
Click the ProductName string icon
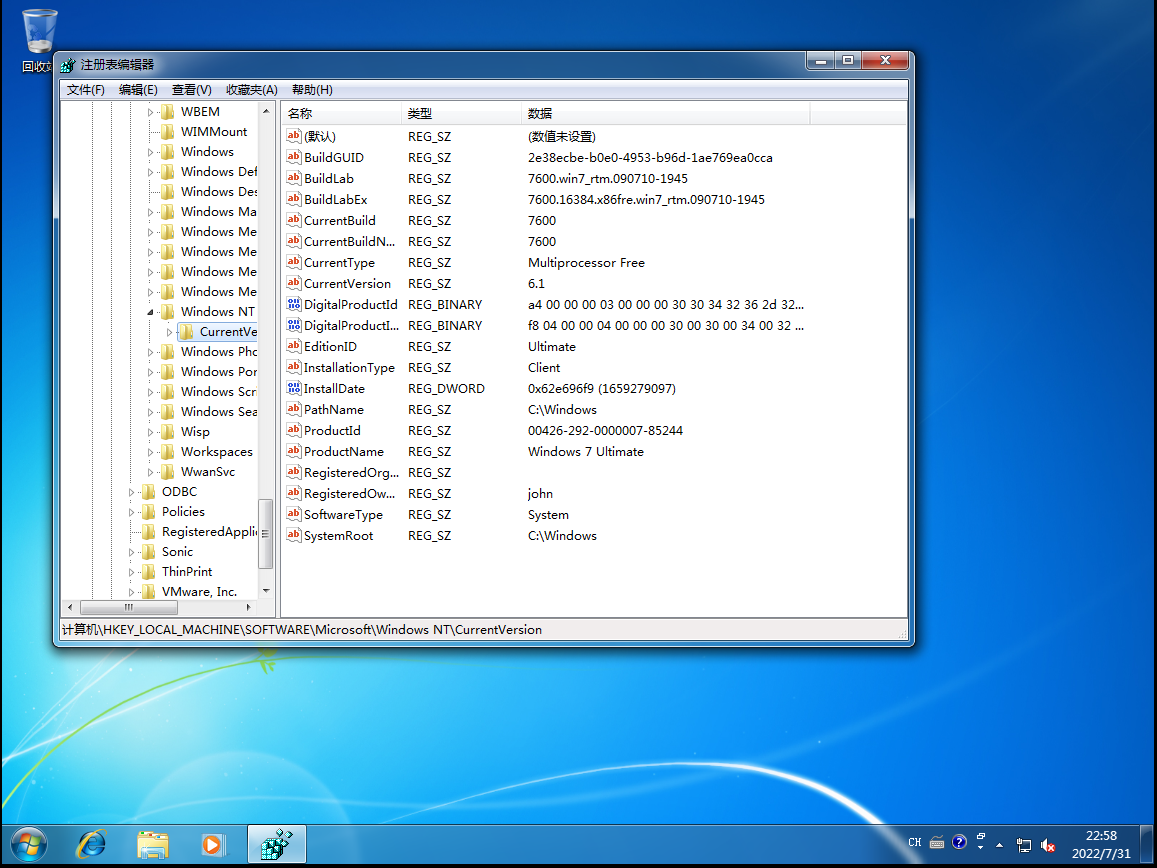(294, 451)
